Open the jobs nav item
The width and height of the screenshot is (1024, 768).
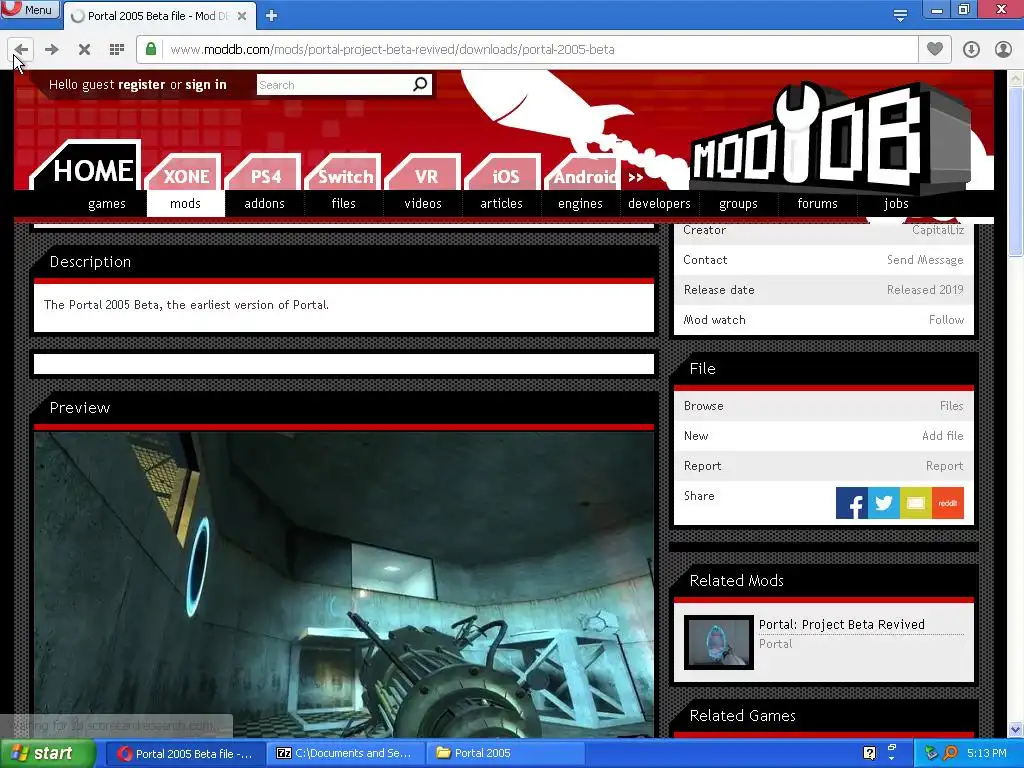[x=896, y=204]
